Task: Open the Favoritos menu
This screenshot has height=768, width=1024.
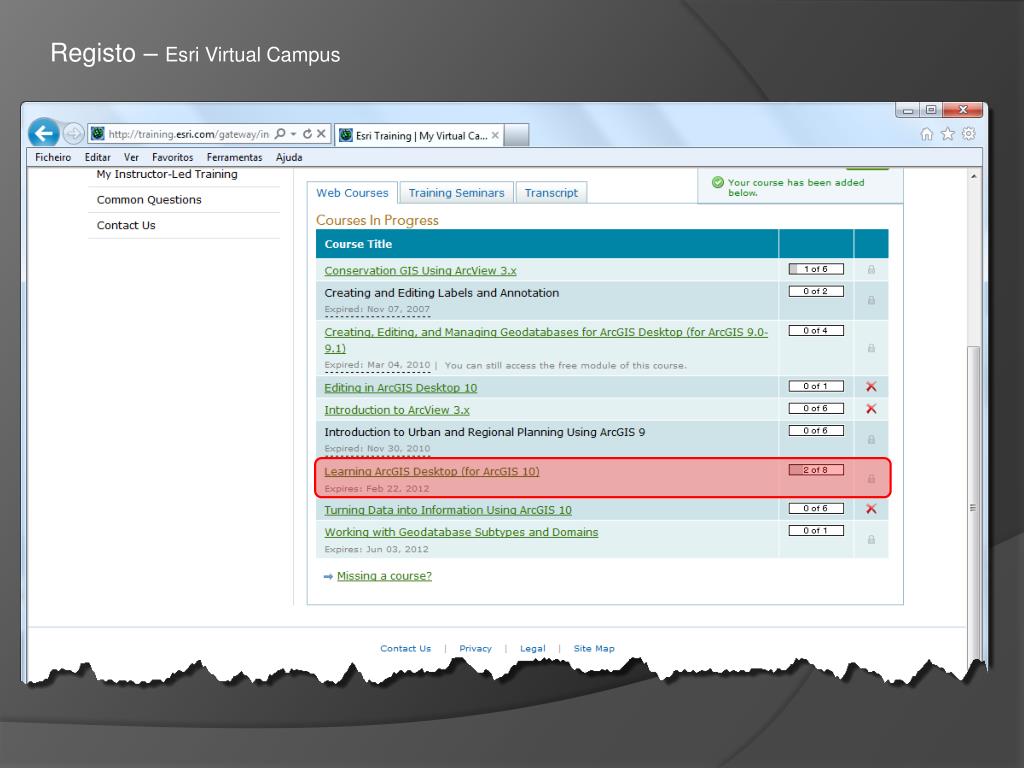Action: tap(172, 157)
